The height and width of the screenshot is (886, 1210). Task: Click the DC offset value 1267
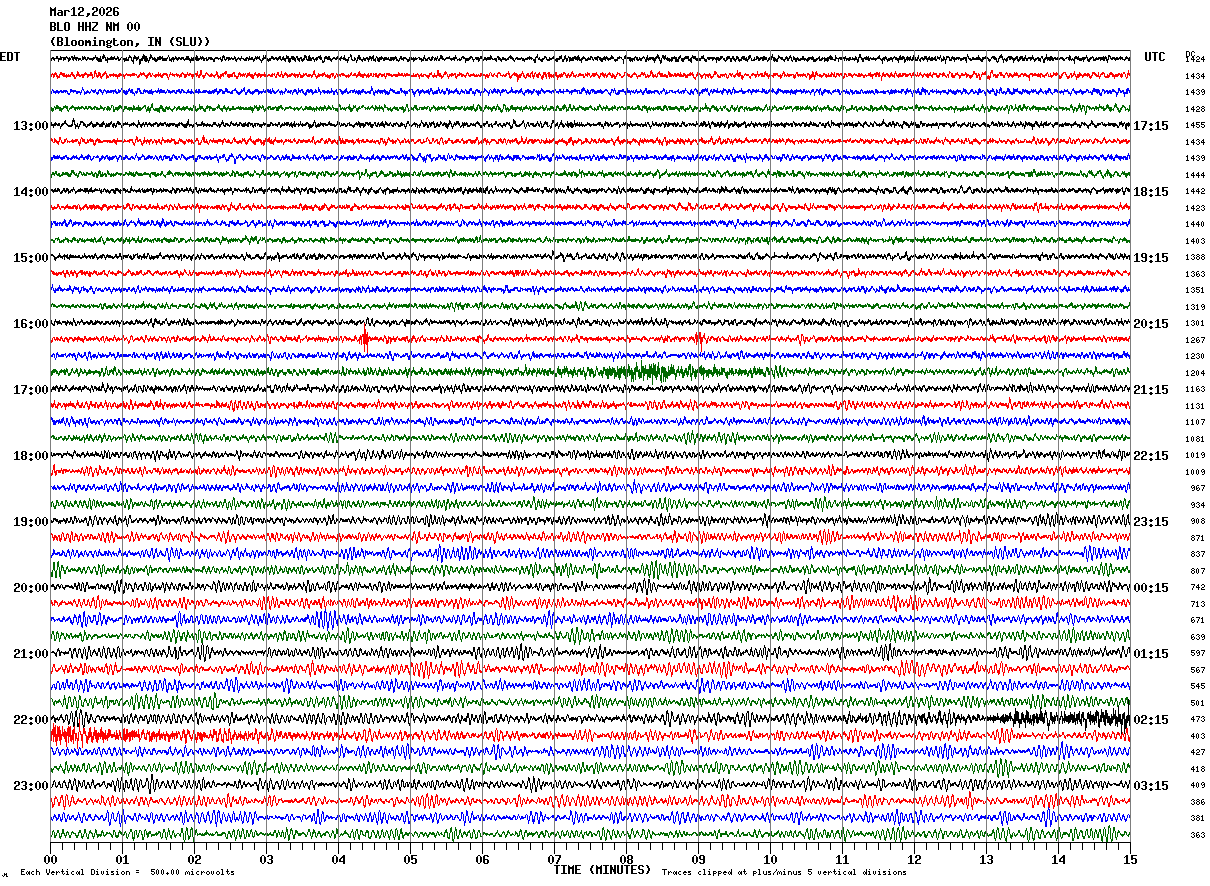tap(1195, 340)
